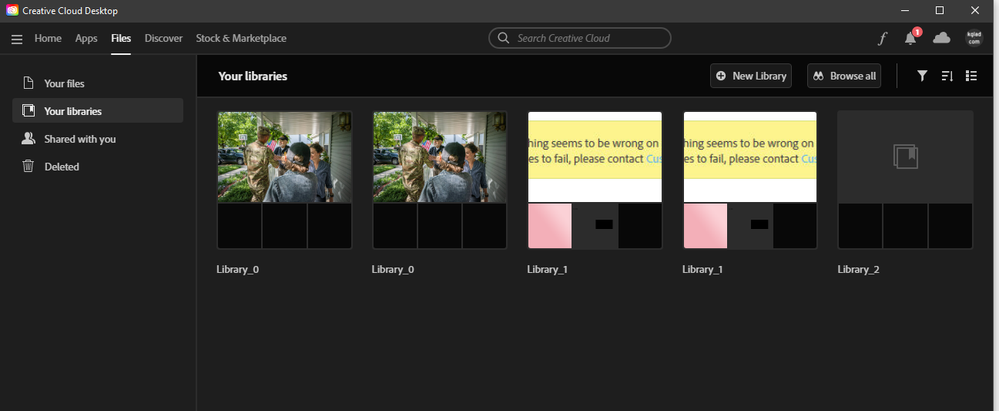Go to the Home tab
Viewport: 999px width, 411px height.
[48, 38]
